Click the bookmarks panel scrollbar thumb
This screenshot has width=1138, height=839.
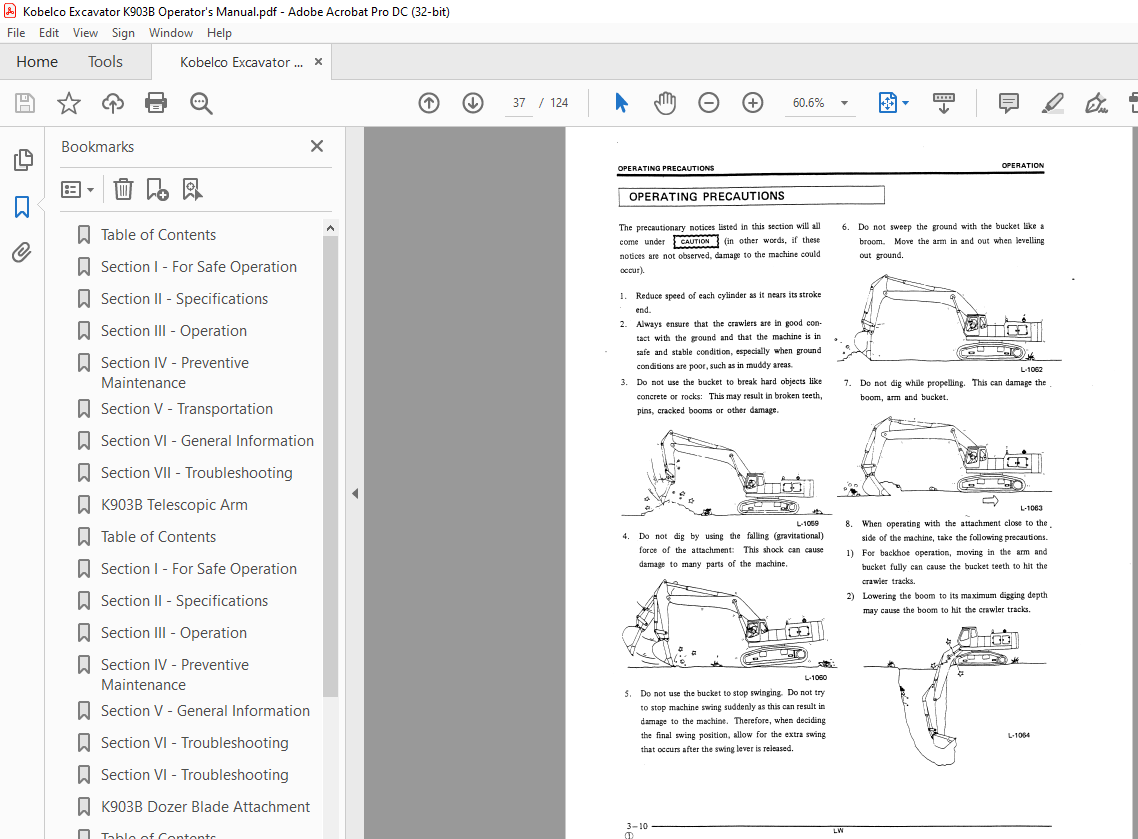(x=330, y=467)
